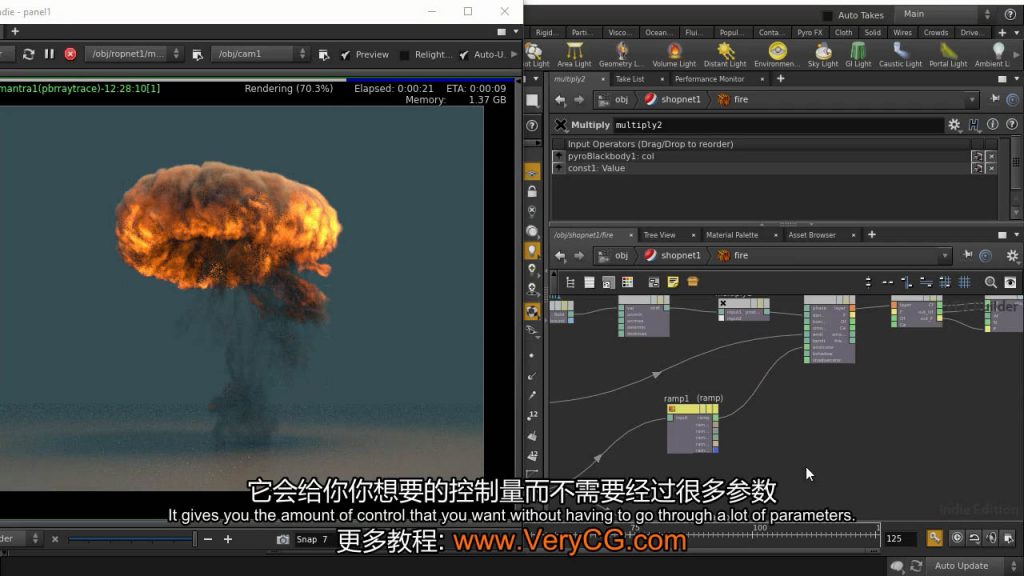The image size is (1024, 576).
Task: Select the GI Light tool
Action: pyautogui.click(x=858, y=54)
